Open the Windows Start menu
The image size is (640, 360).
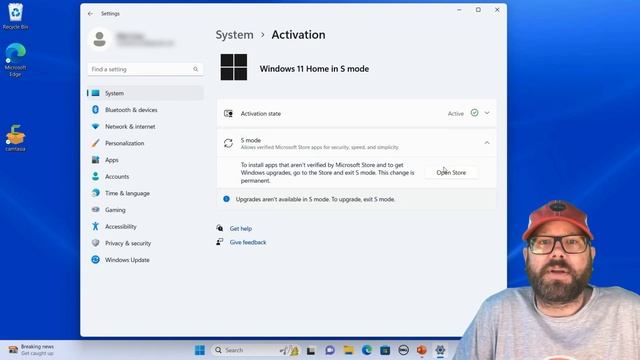point(200,350)
